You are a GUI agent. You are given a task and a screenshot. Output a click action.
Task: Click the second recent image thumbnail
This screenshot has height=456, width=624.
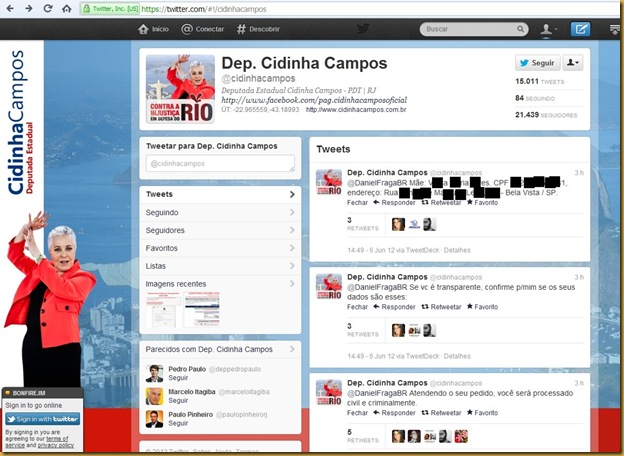pyautogui.click(x=201, y=309)
